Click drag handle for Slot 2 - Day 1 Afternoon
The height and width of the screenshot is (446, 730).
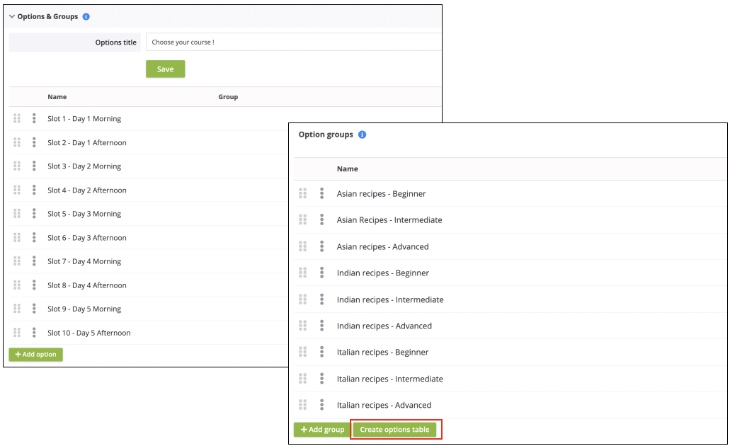tap(17, 142)
